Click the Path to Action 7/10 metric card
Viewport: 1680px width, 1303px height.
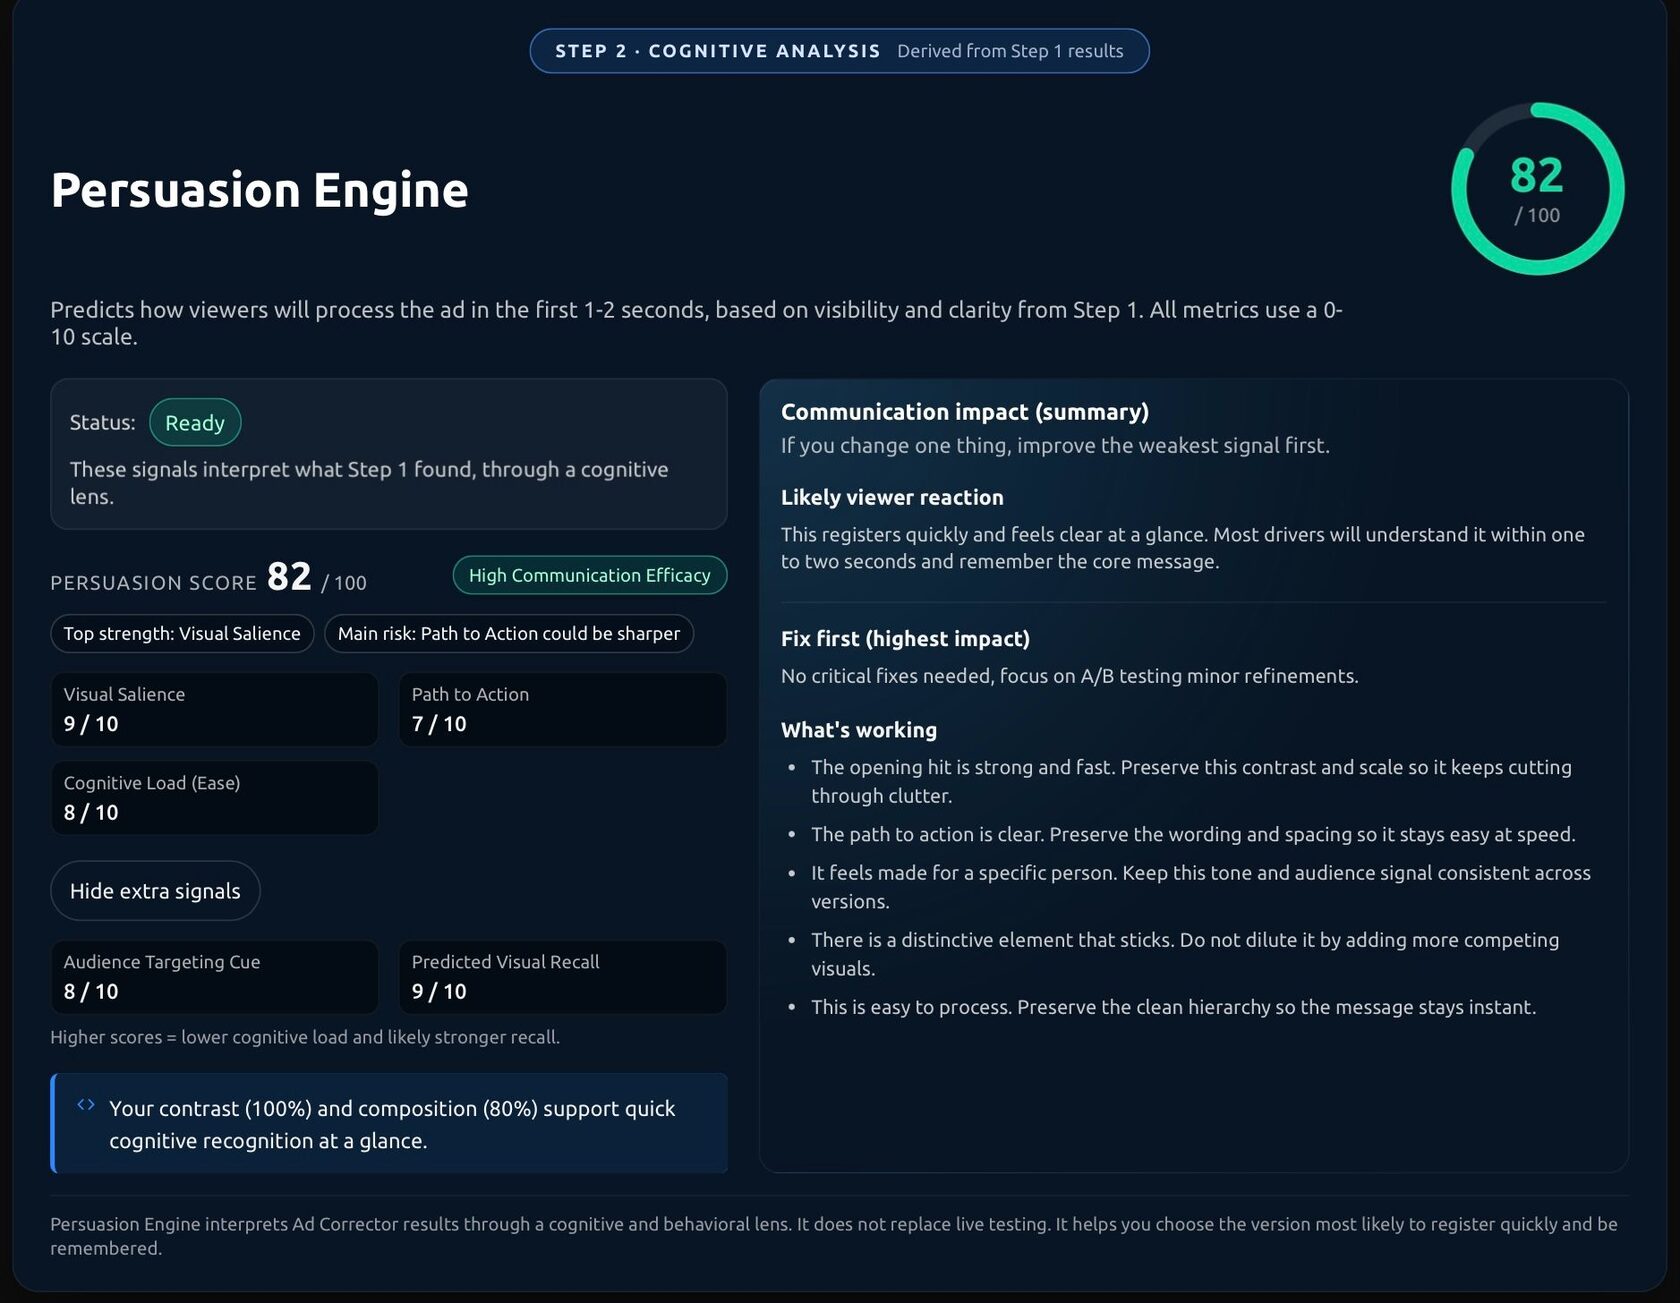(x=562, y=709)
